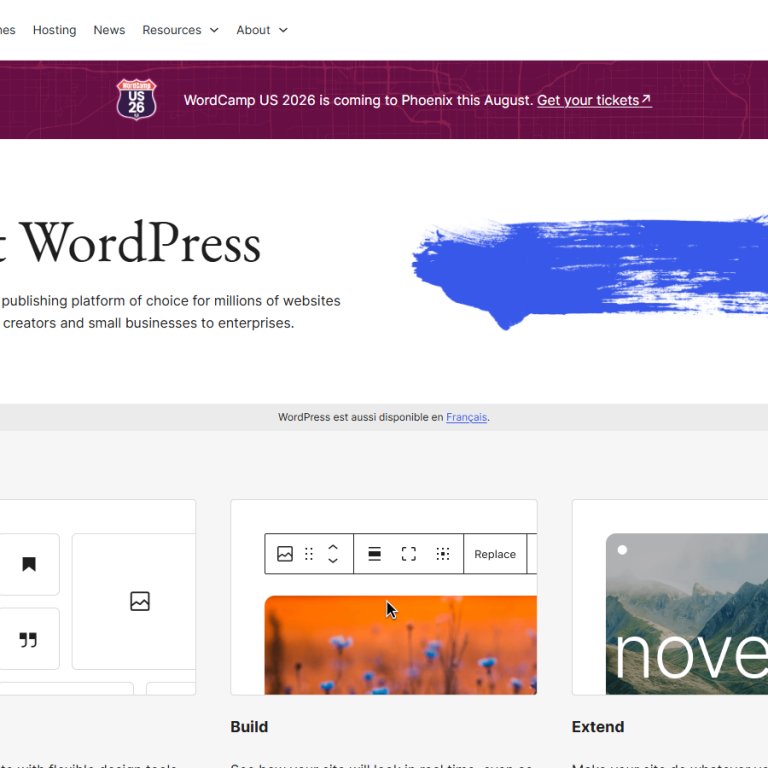
Task: Click the image block icon in Design card
Action: tap(140, 601)
